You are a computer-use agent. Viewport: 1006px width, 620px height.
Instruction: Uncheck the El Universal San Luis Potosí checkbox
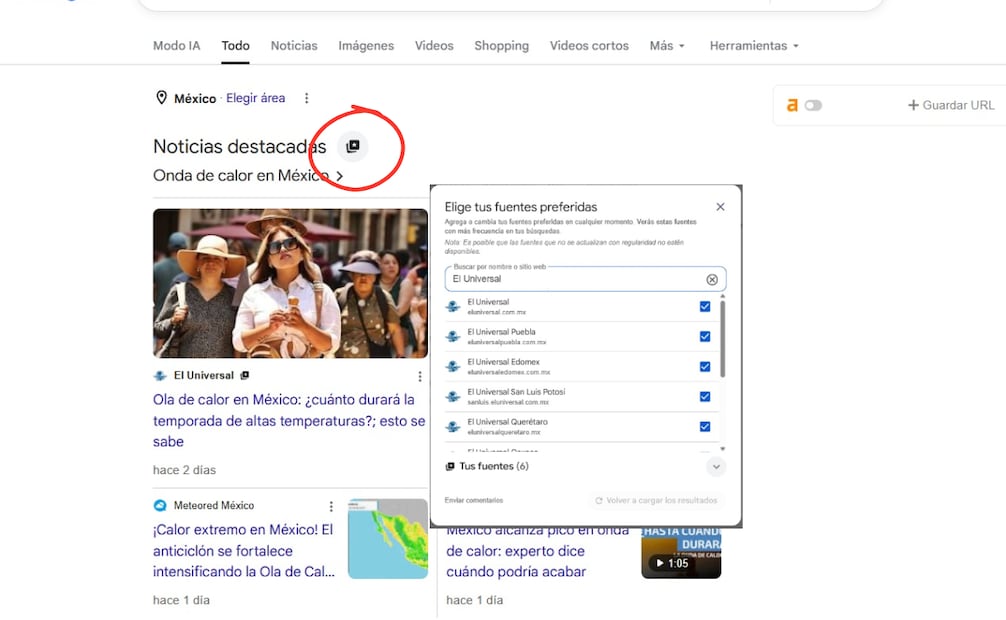click(705, 397)
